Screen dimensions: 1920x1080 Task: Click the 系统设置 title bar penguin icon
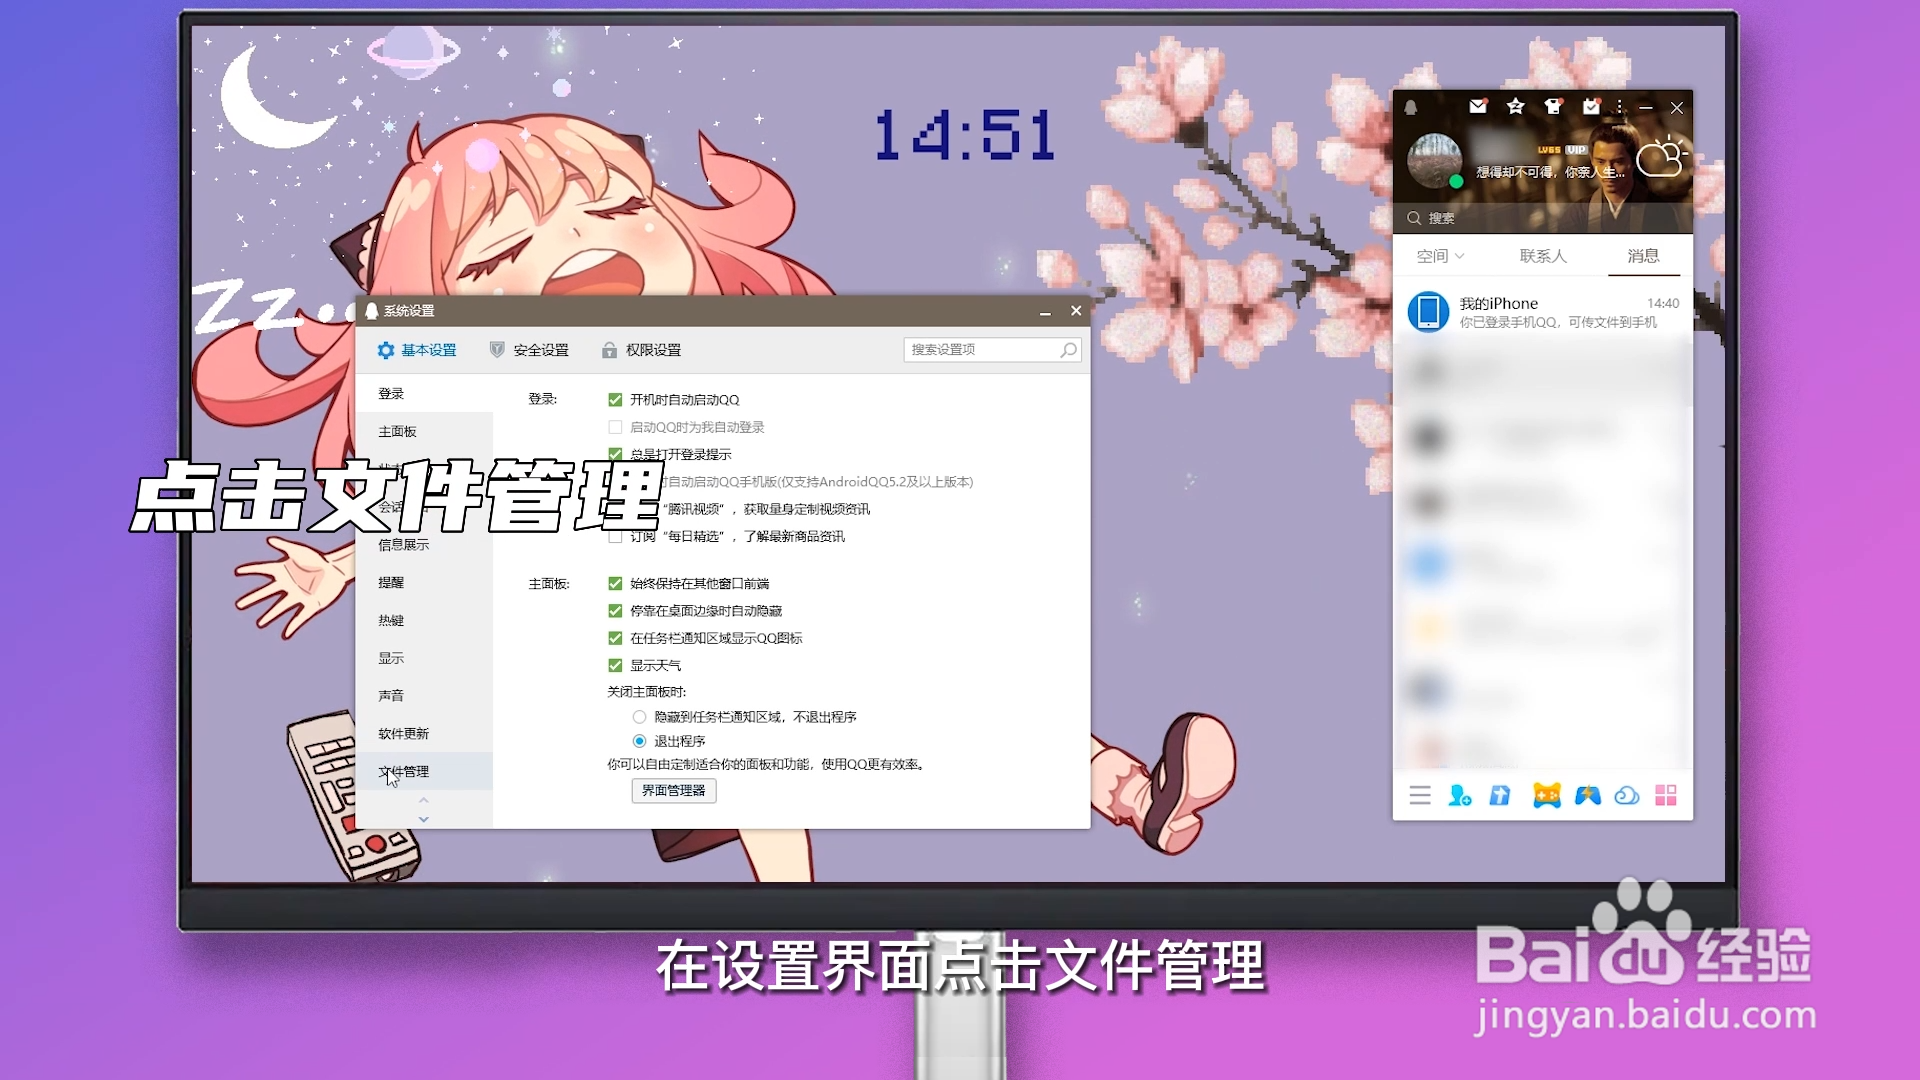(372, 311)
